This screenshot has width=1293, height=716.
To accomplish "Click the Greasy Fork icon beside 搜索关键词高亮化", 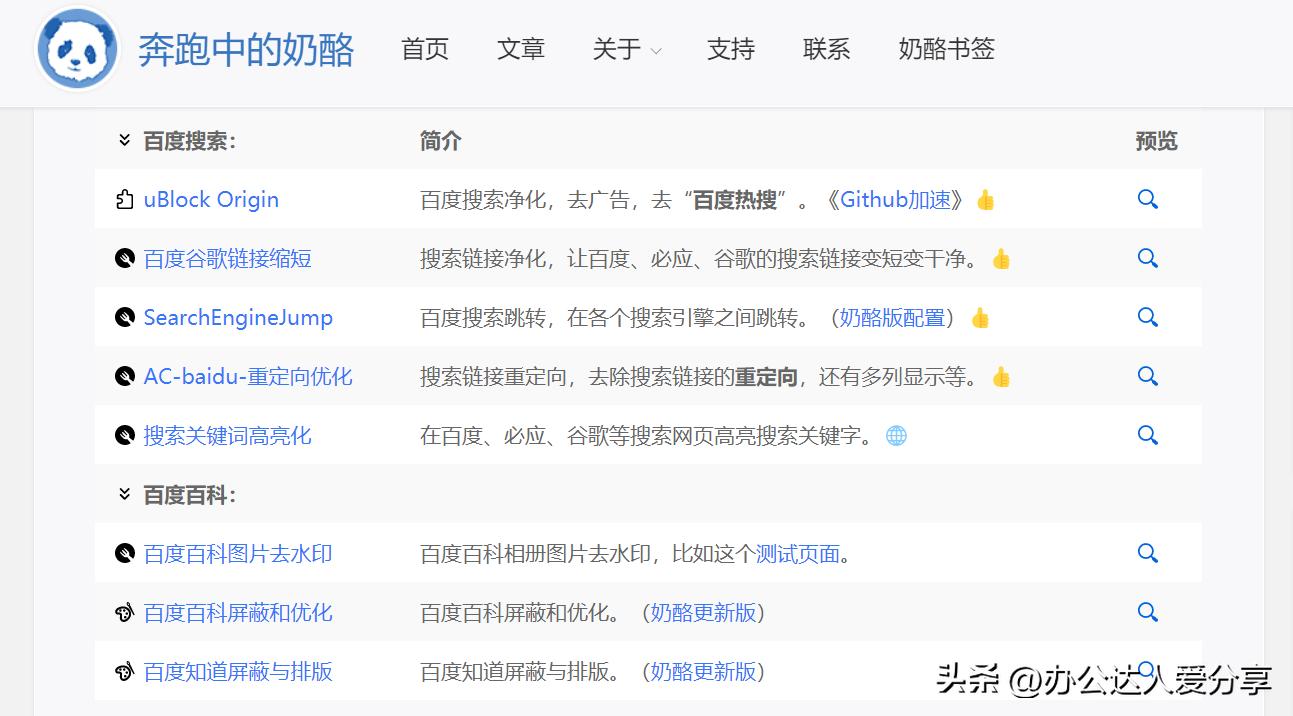I will (123, 435).
